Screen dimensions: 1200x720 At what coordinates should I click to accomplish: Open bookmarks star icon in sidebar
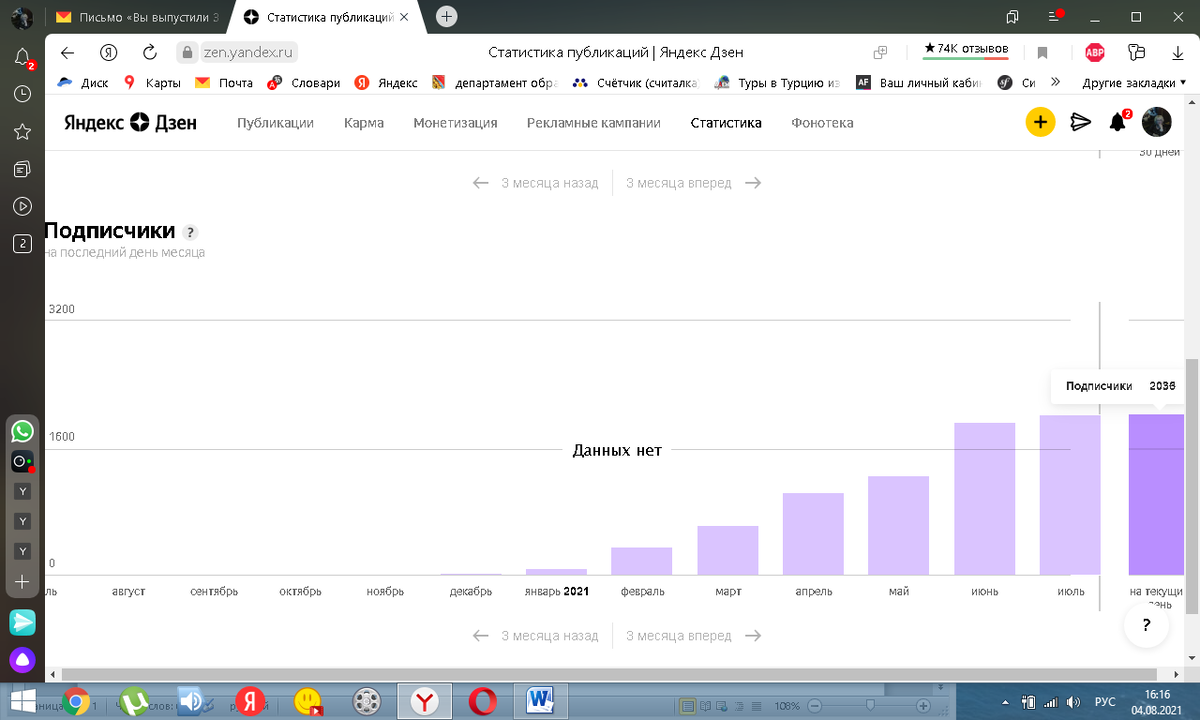pyautogui.click(x=22, y=131)
